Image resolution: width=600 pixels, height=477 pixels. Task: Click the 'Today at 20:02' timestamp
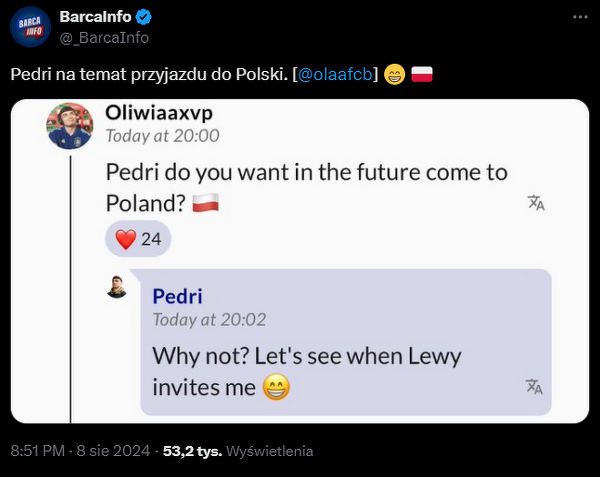(207, 319)
